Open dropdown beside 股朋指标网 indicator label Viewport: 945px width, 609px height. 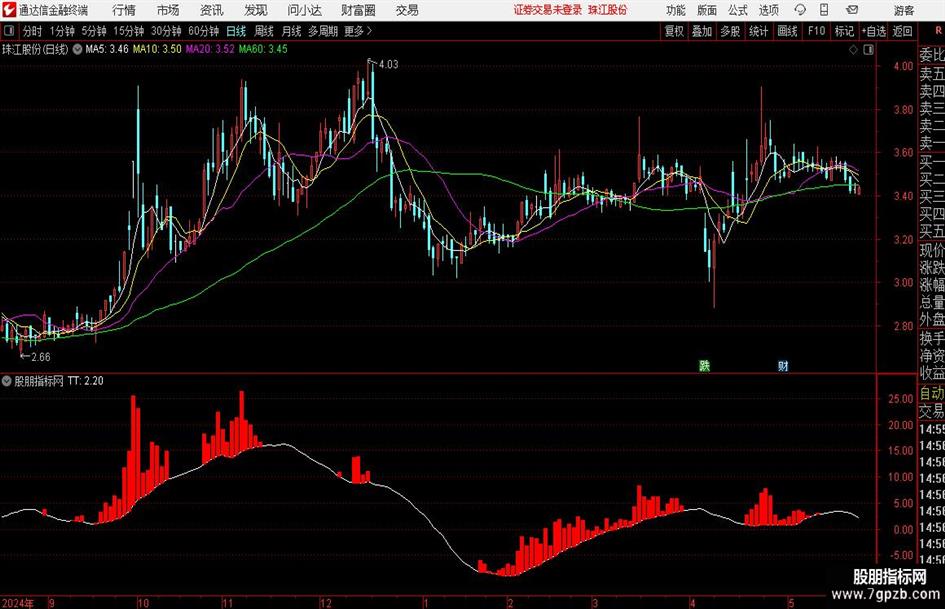[7, 381]
